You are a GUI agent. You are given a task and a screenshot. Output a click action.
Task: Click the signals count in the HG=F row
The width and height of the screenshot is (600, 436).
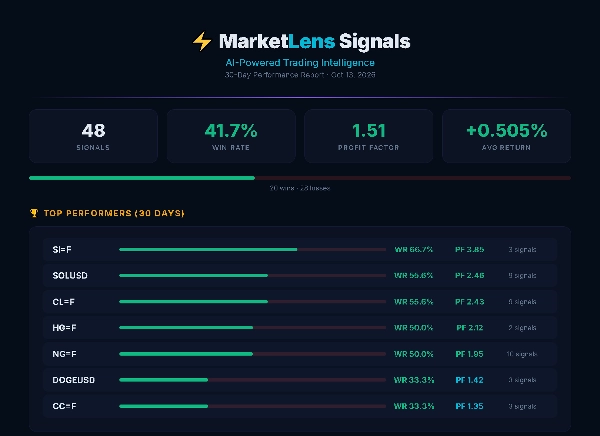tap(522, 328)
